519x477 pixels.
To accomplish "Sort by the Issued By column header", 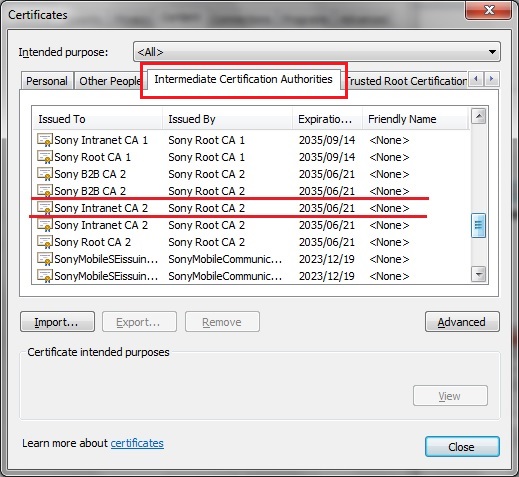I will tap(228, 119).
